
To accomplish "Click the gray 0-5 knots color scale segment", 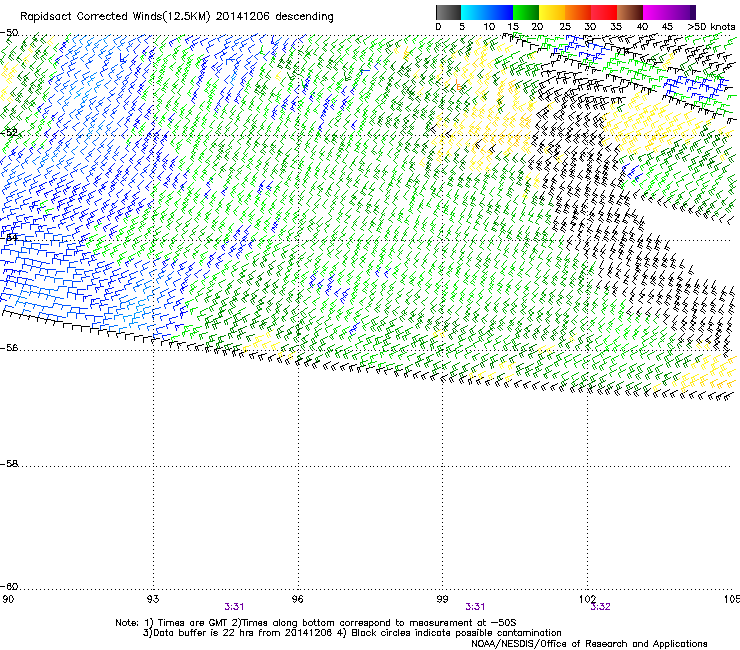I will click(x=448, y=12).
